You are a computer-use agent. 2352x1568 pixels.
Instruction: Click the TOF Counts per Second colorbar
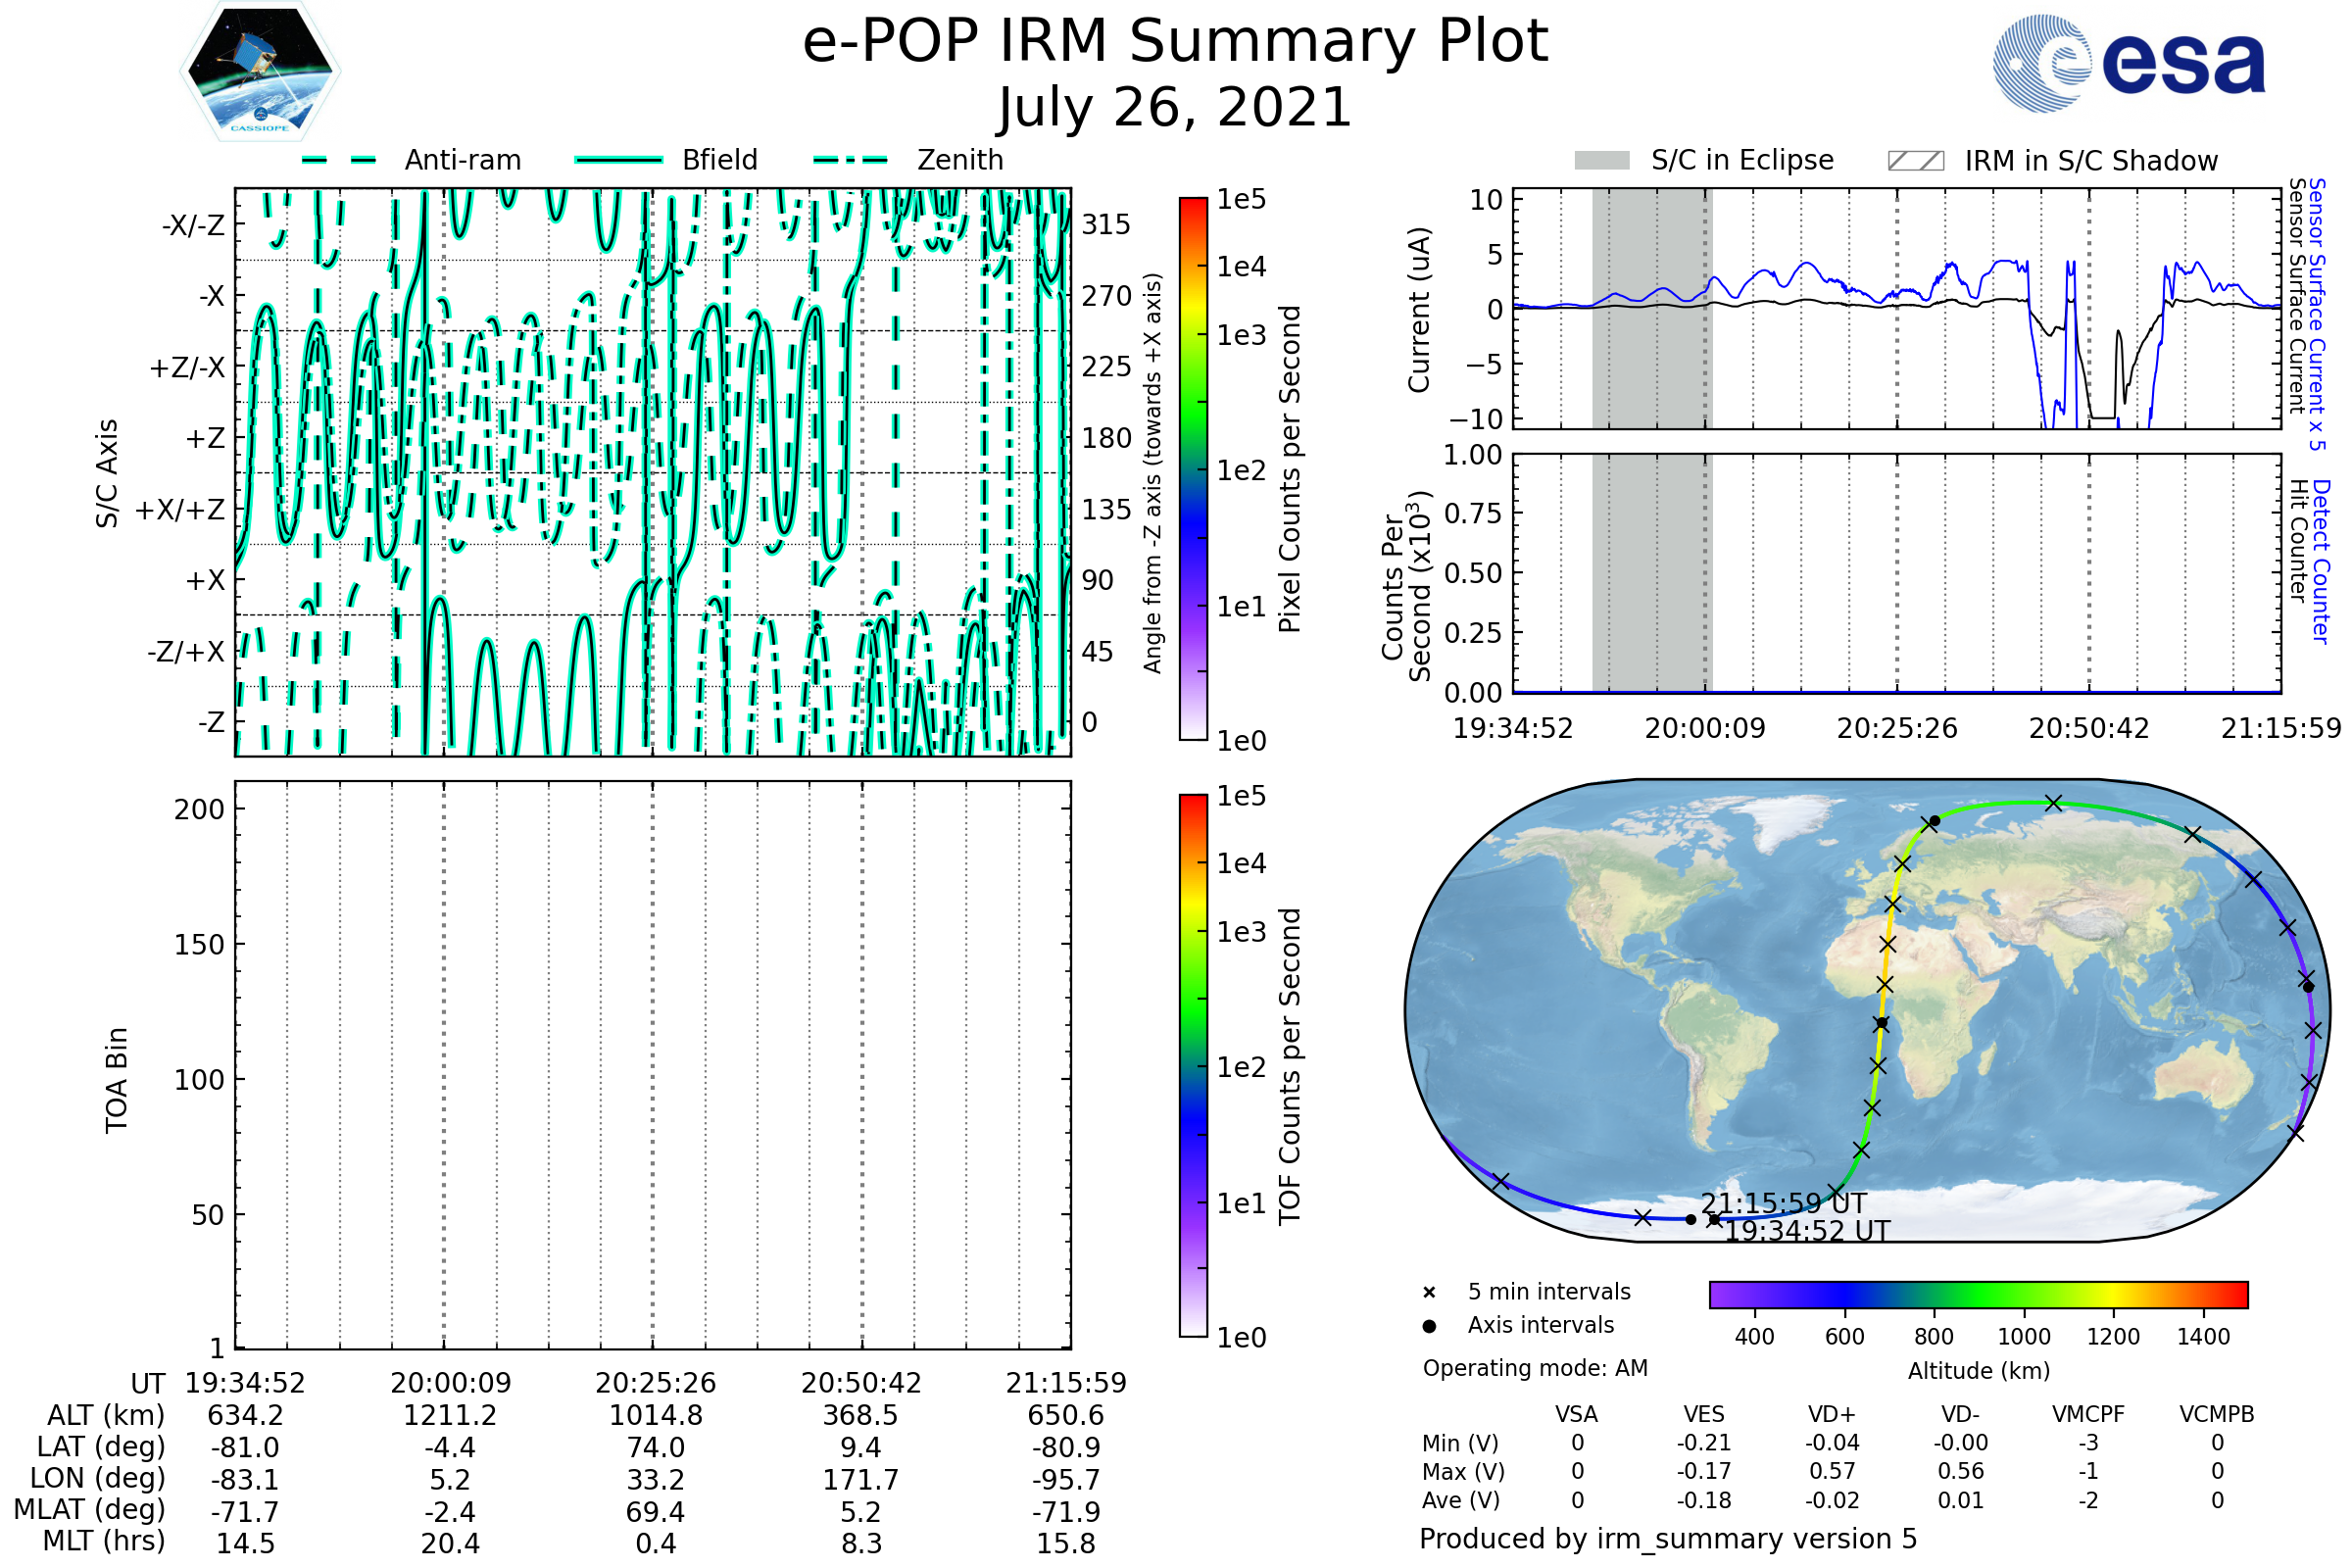1193,1066
